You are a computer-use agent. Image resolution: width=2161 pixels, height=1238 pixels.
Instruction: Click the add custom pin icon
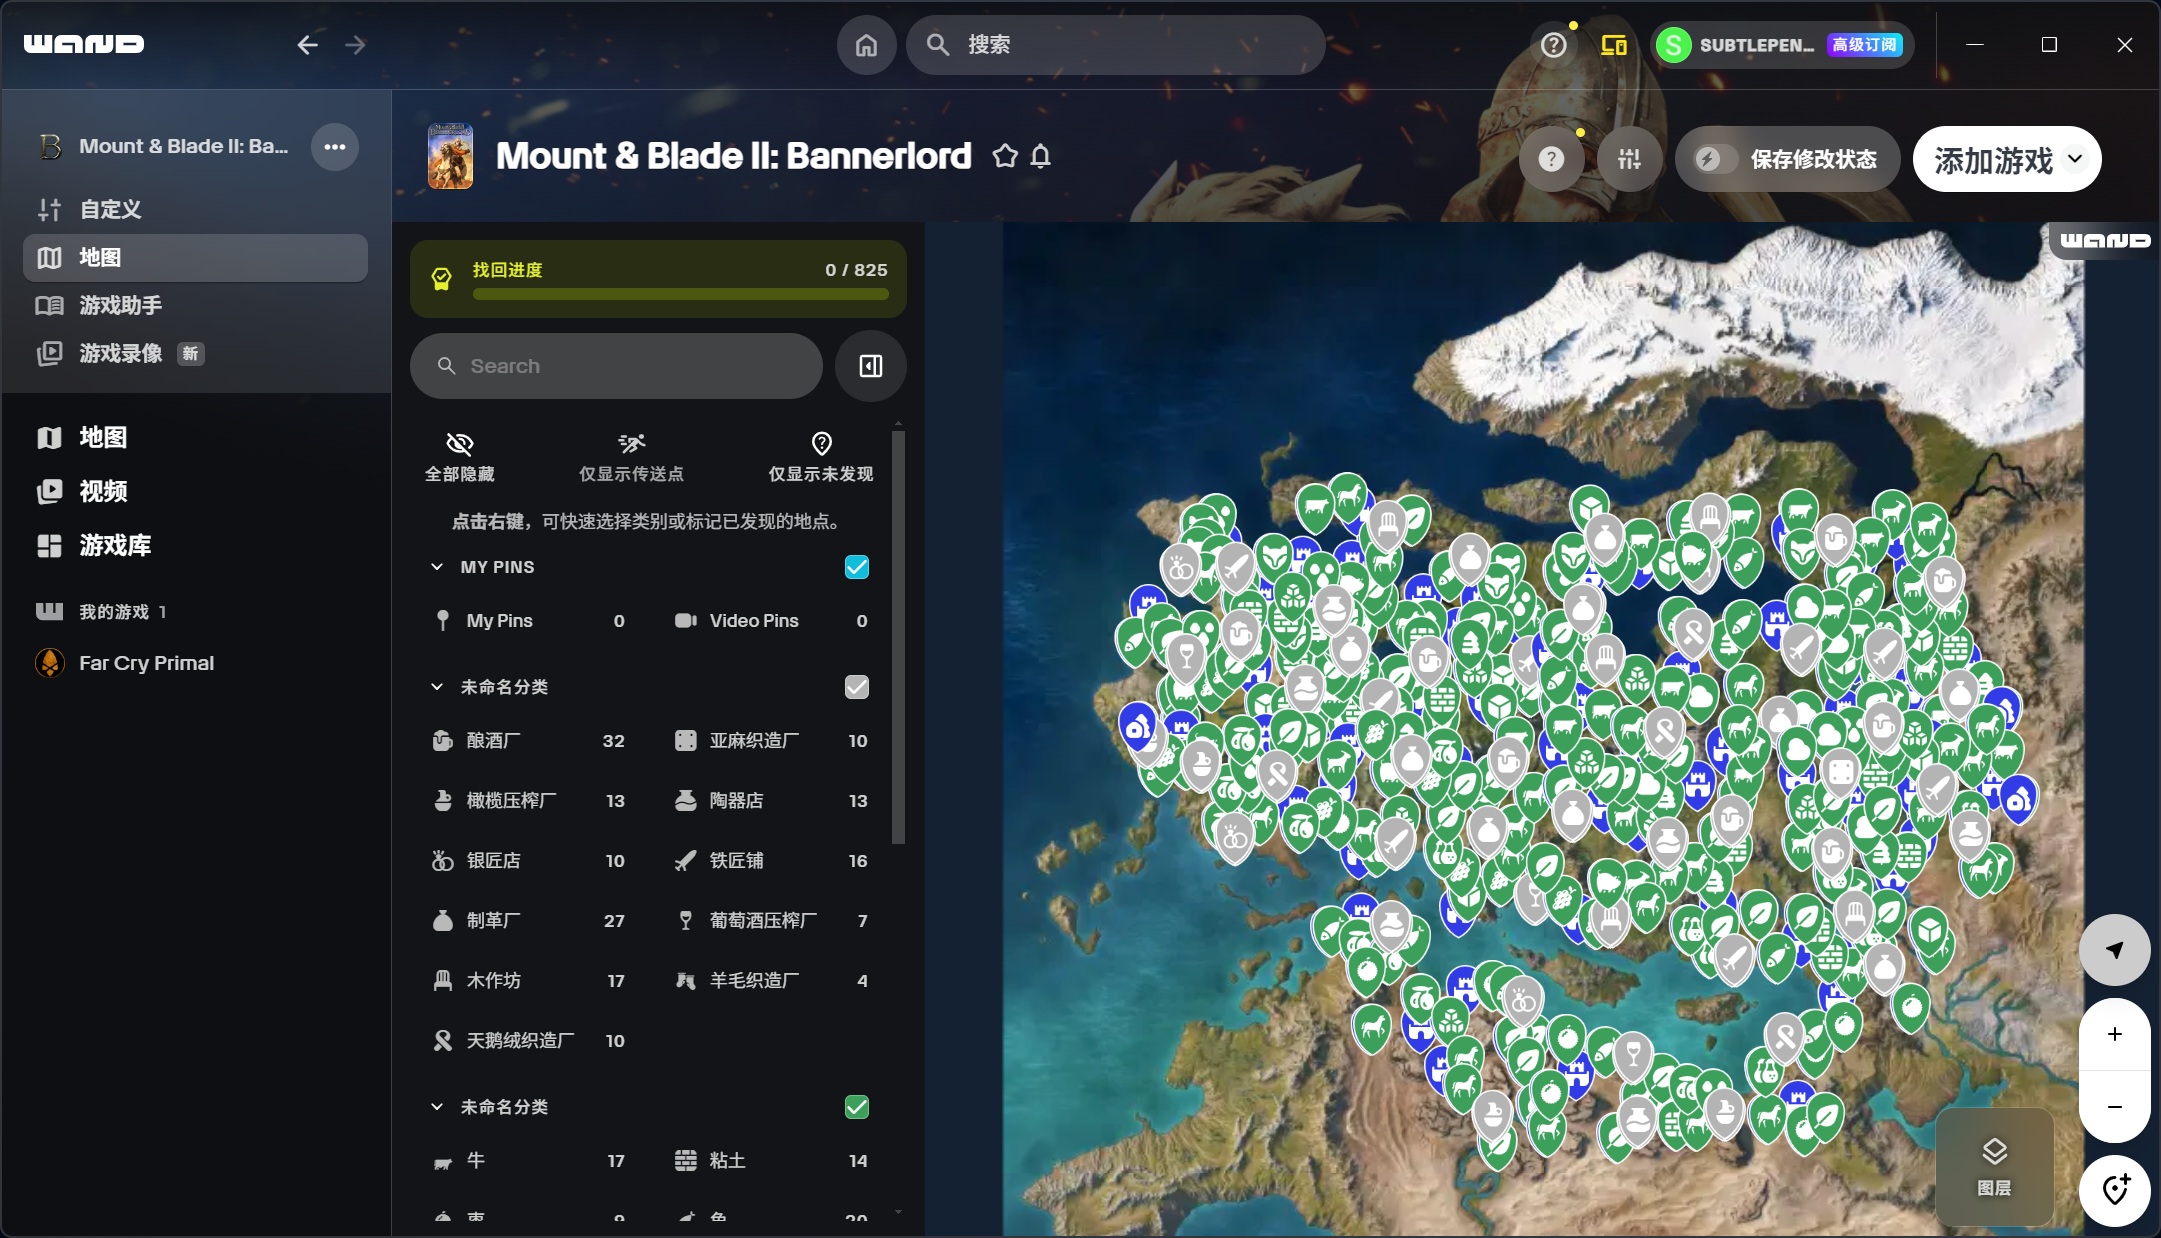[x=2114, y=1190]
